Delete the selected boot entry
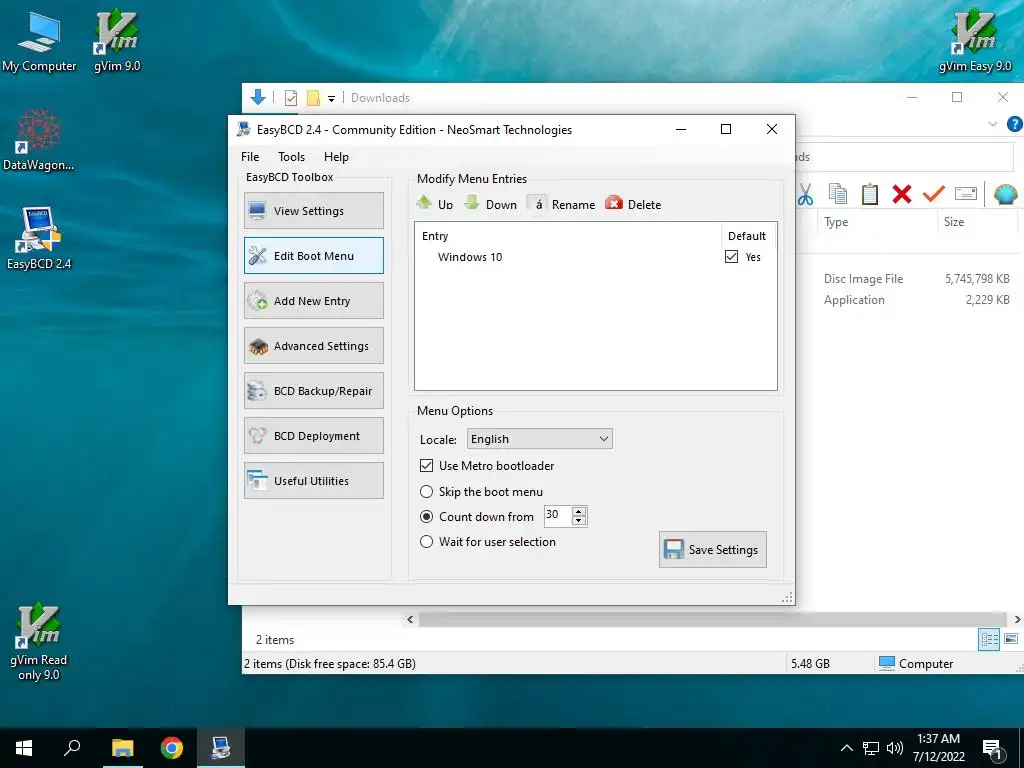The image size is (1024, 768). point(633,204)
